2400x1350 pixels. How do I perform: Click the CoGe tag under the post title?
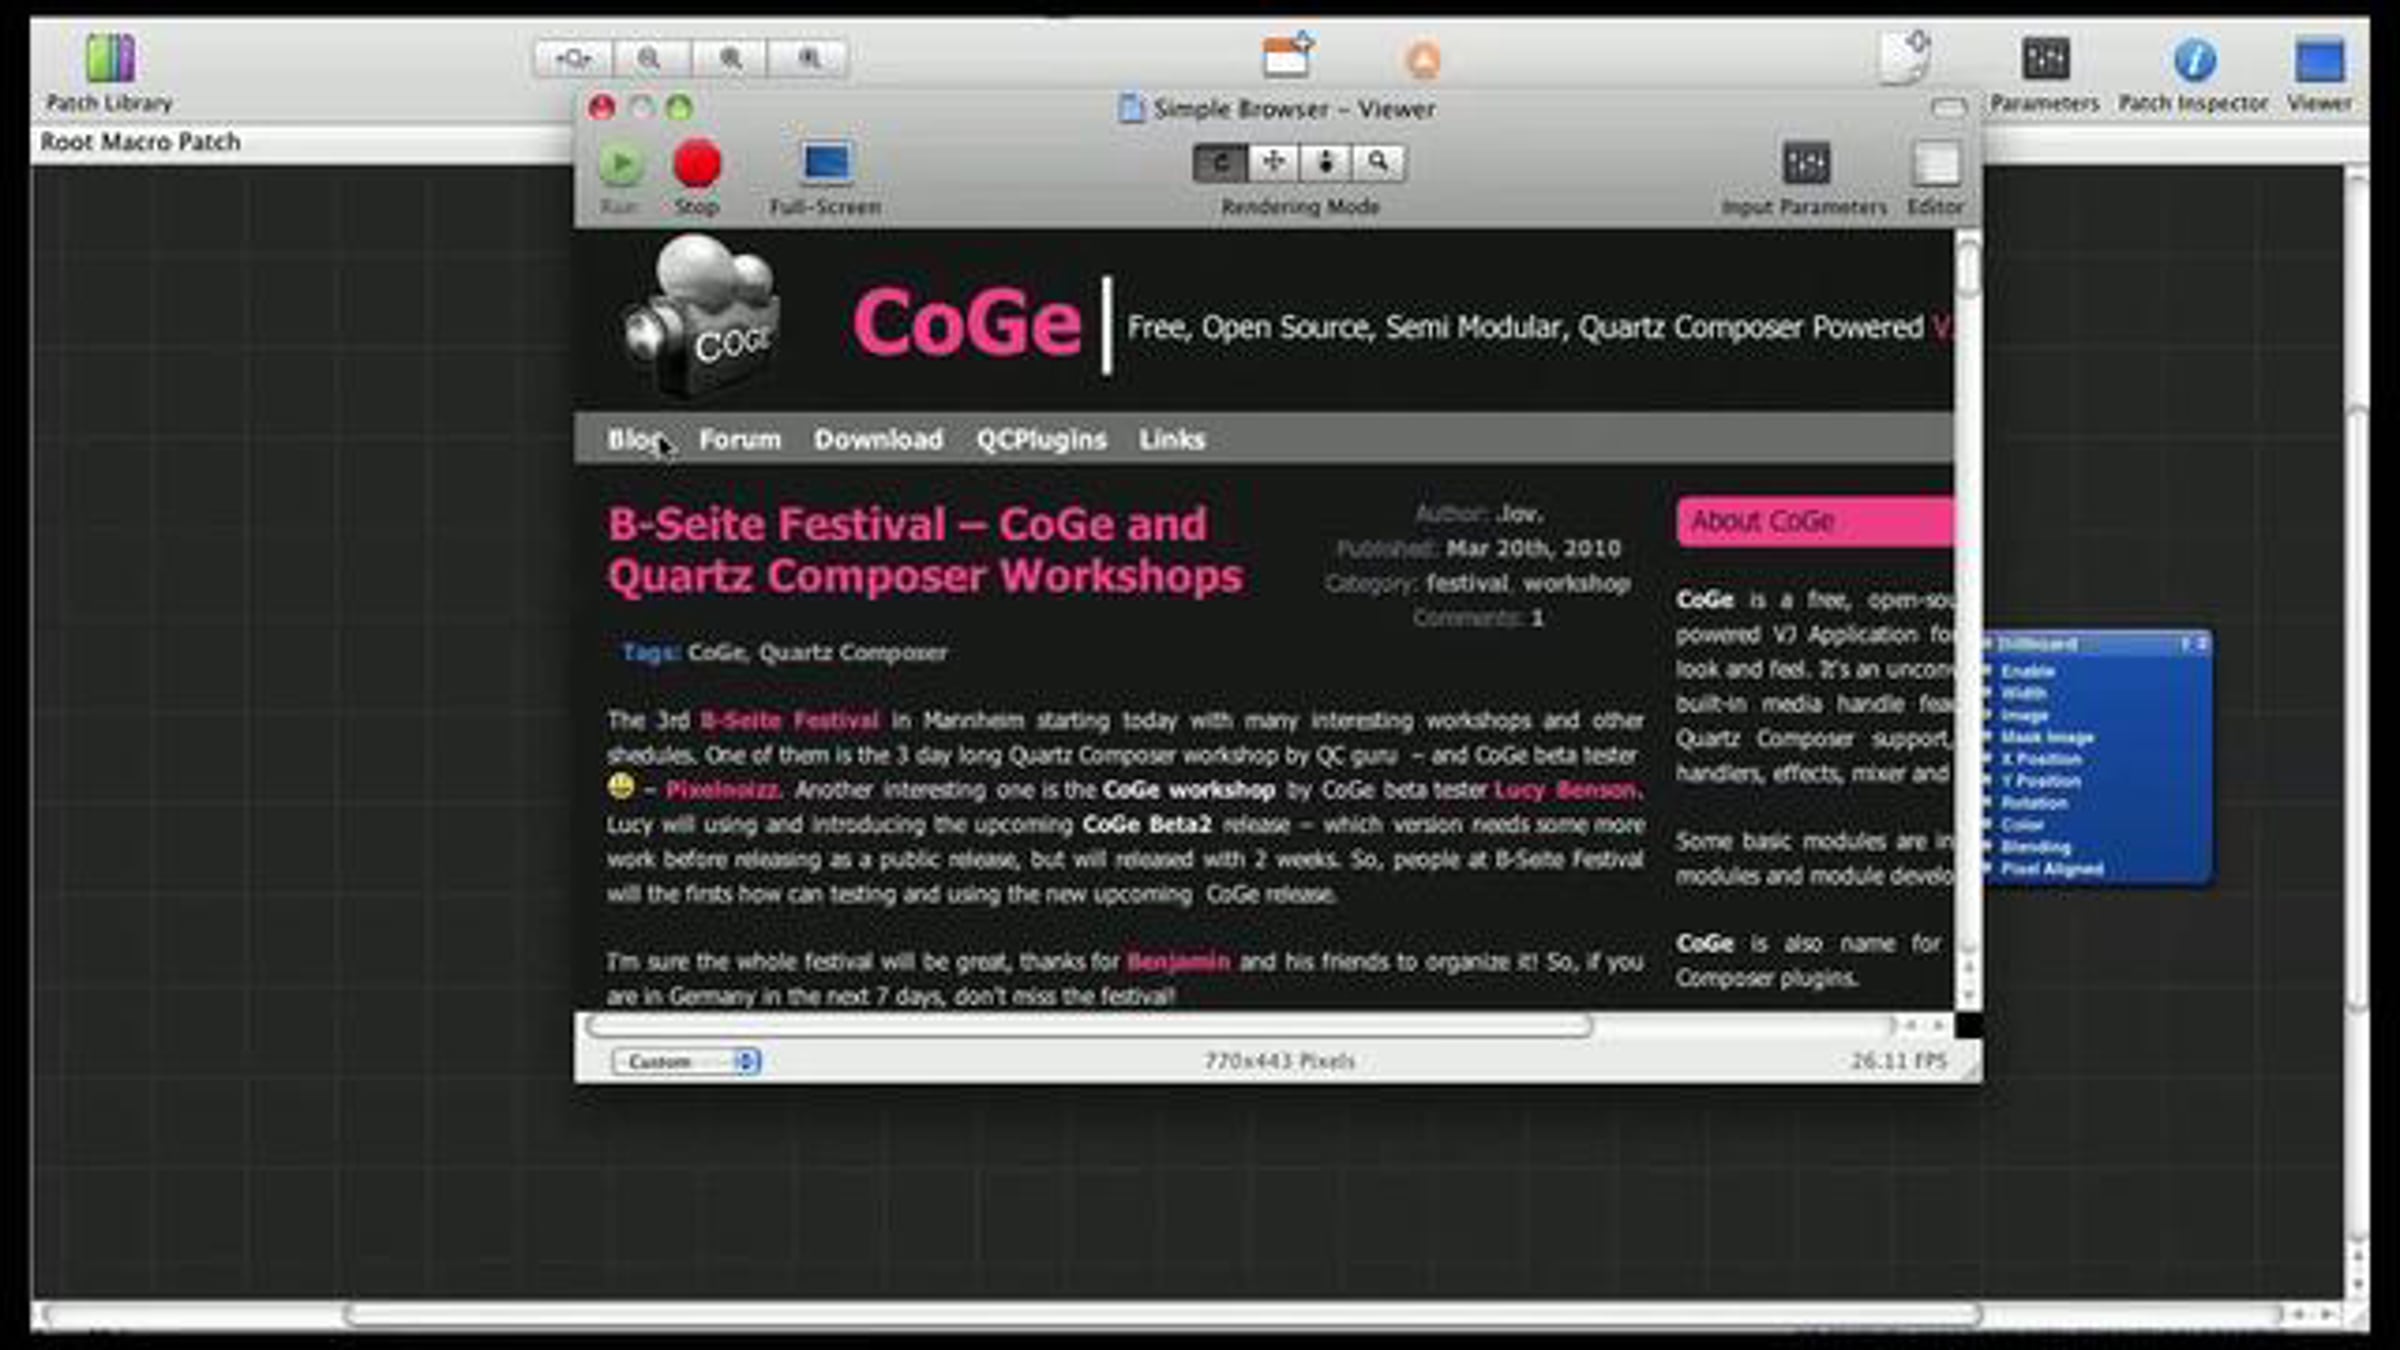pos(717,653)
